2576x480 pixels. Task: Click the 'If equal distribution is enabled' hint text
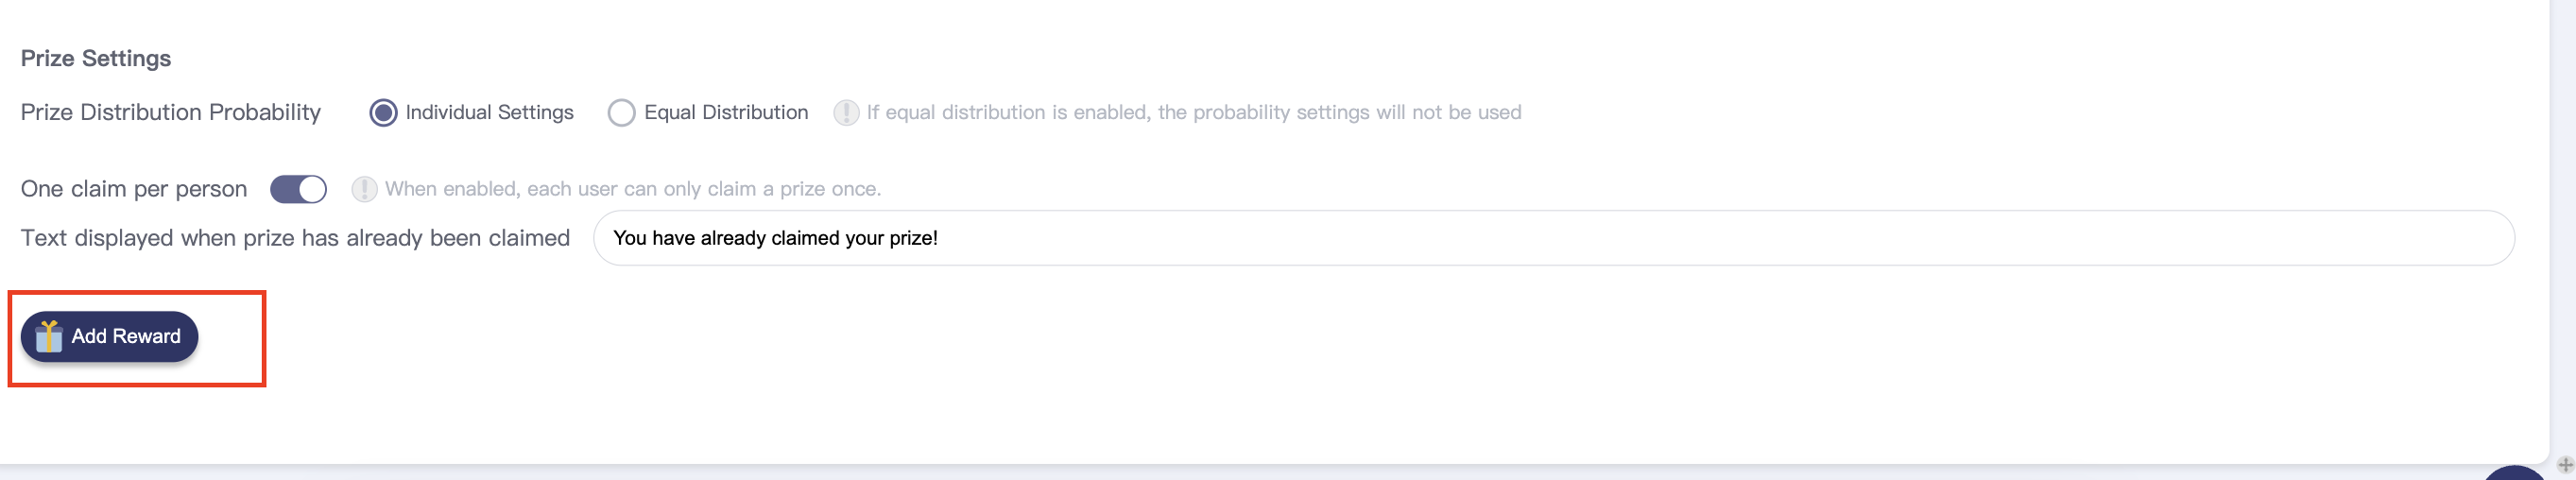click(x=1193, y=113)
